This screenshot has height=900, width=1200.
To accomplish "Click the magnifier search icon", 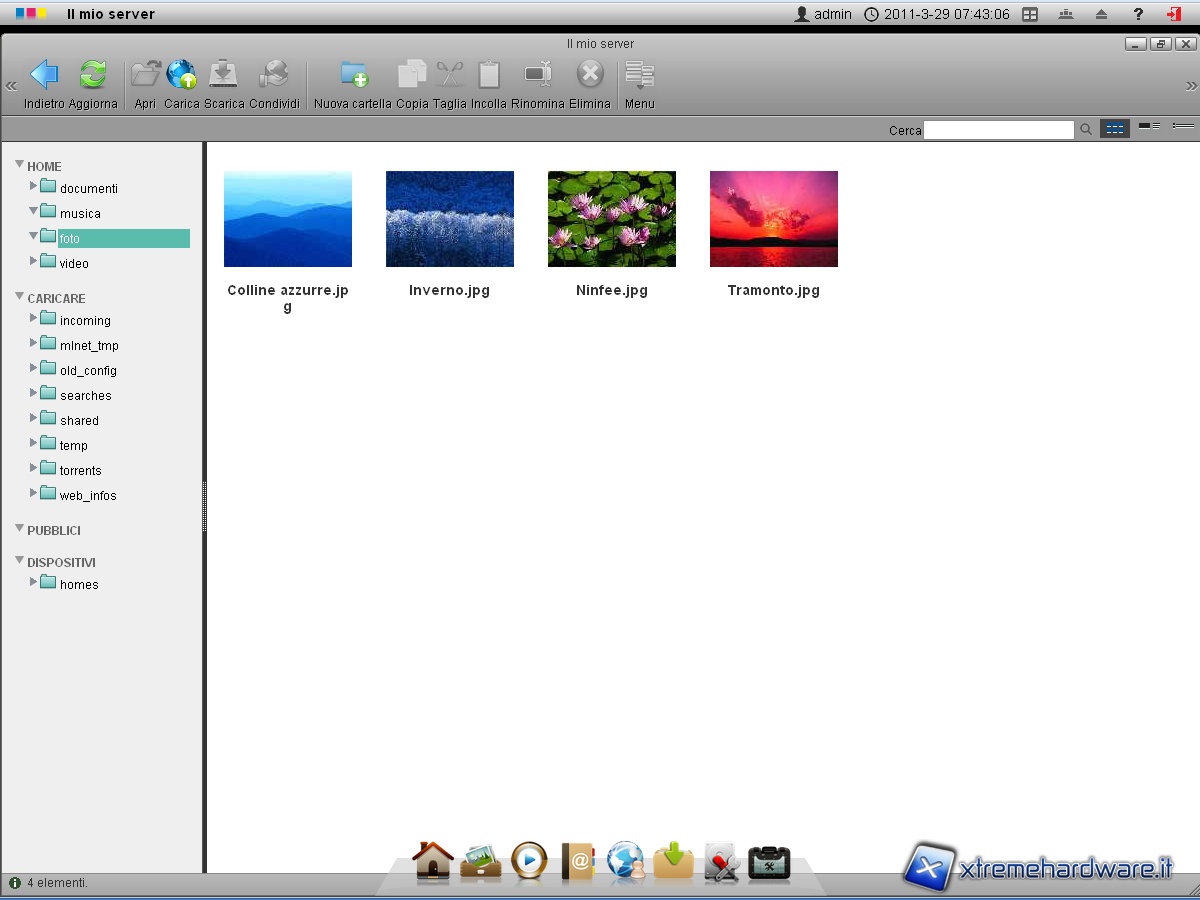I will pos(1086,130).
